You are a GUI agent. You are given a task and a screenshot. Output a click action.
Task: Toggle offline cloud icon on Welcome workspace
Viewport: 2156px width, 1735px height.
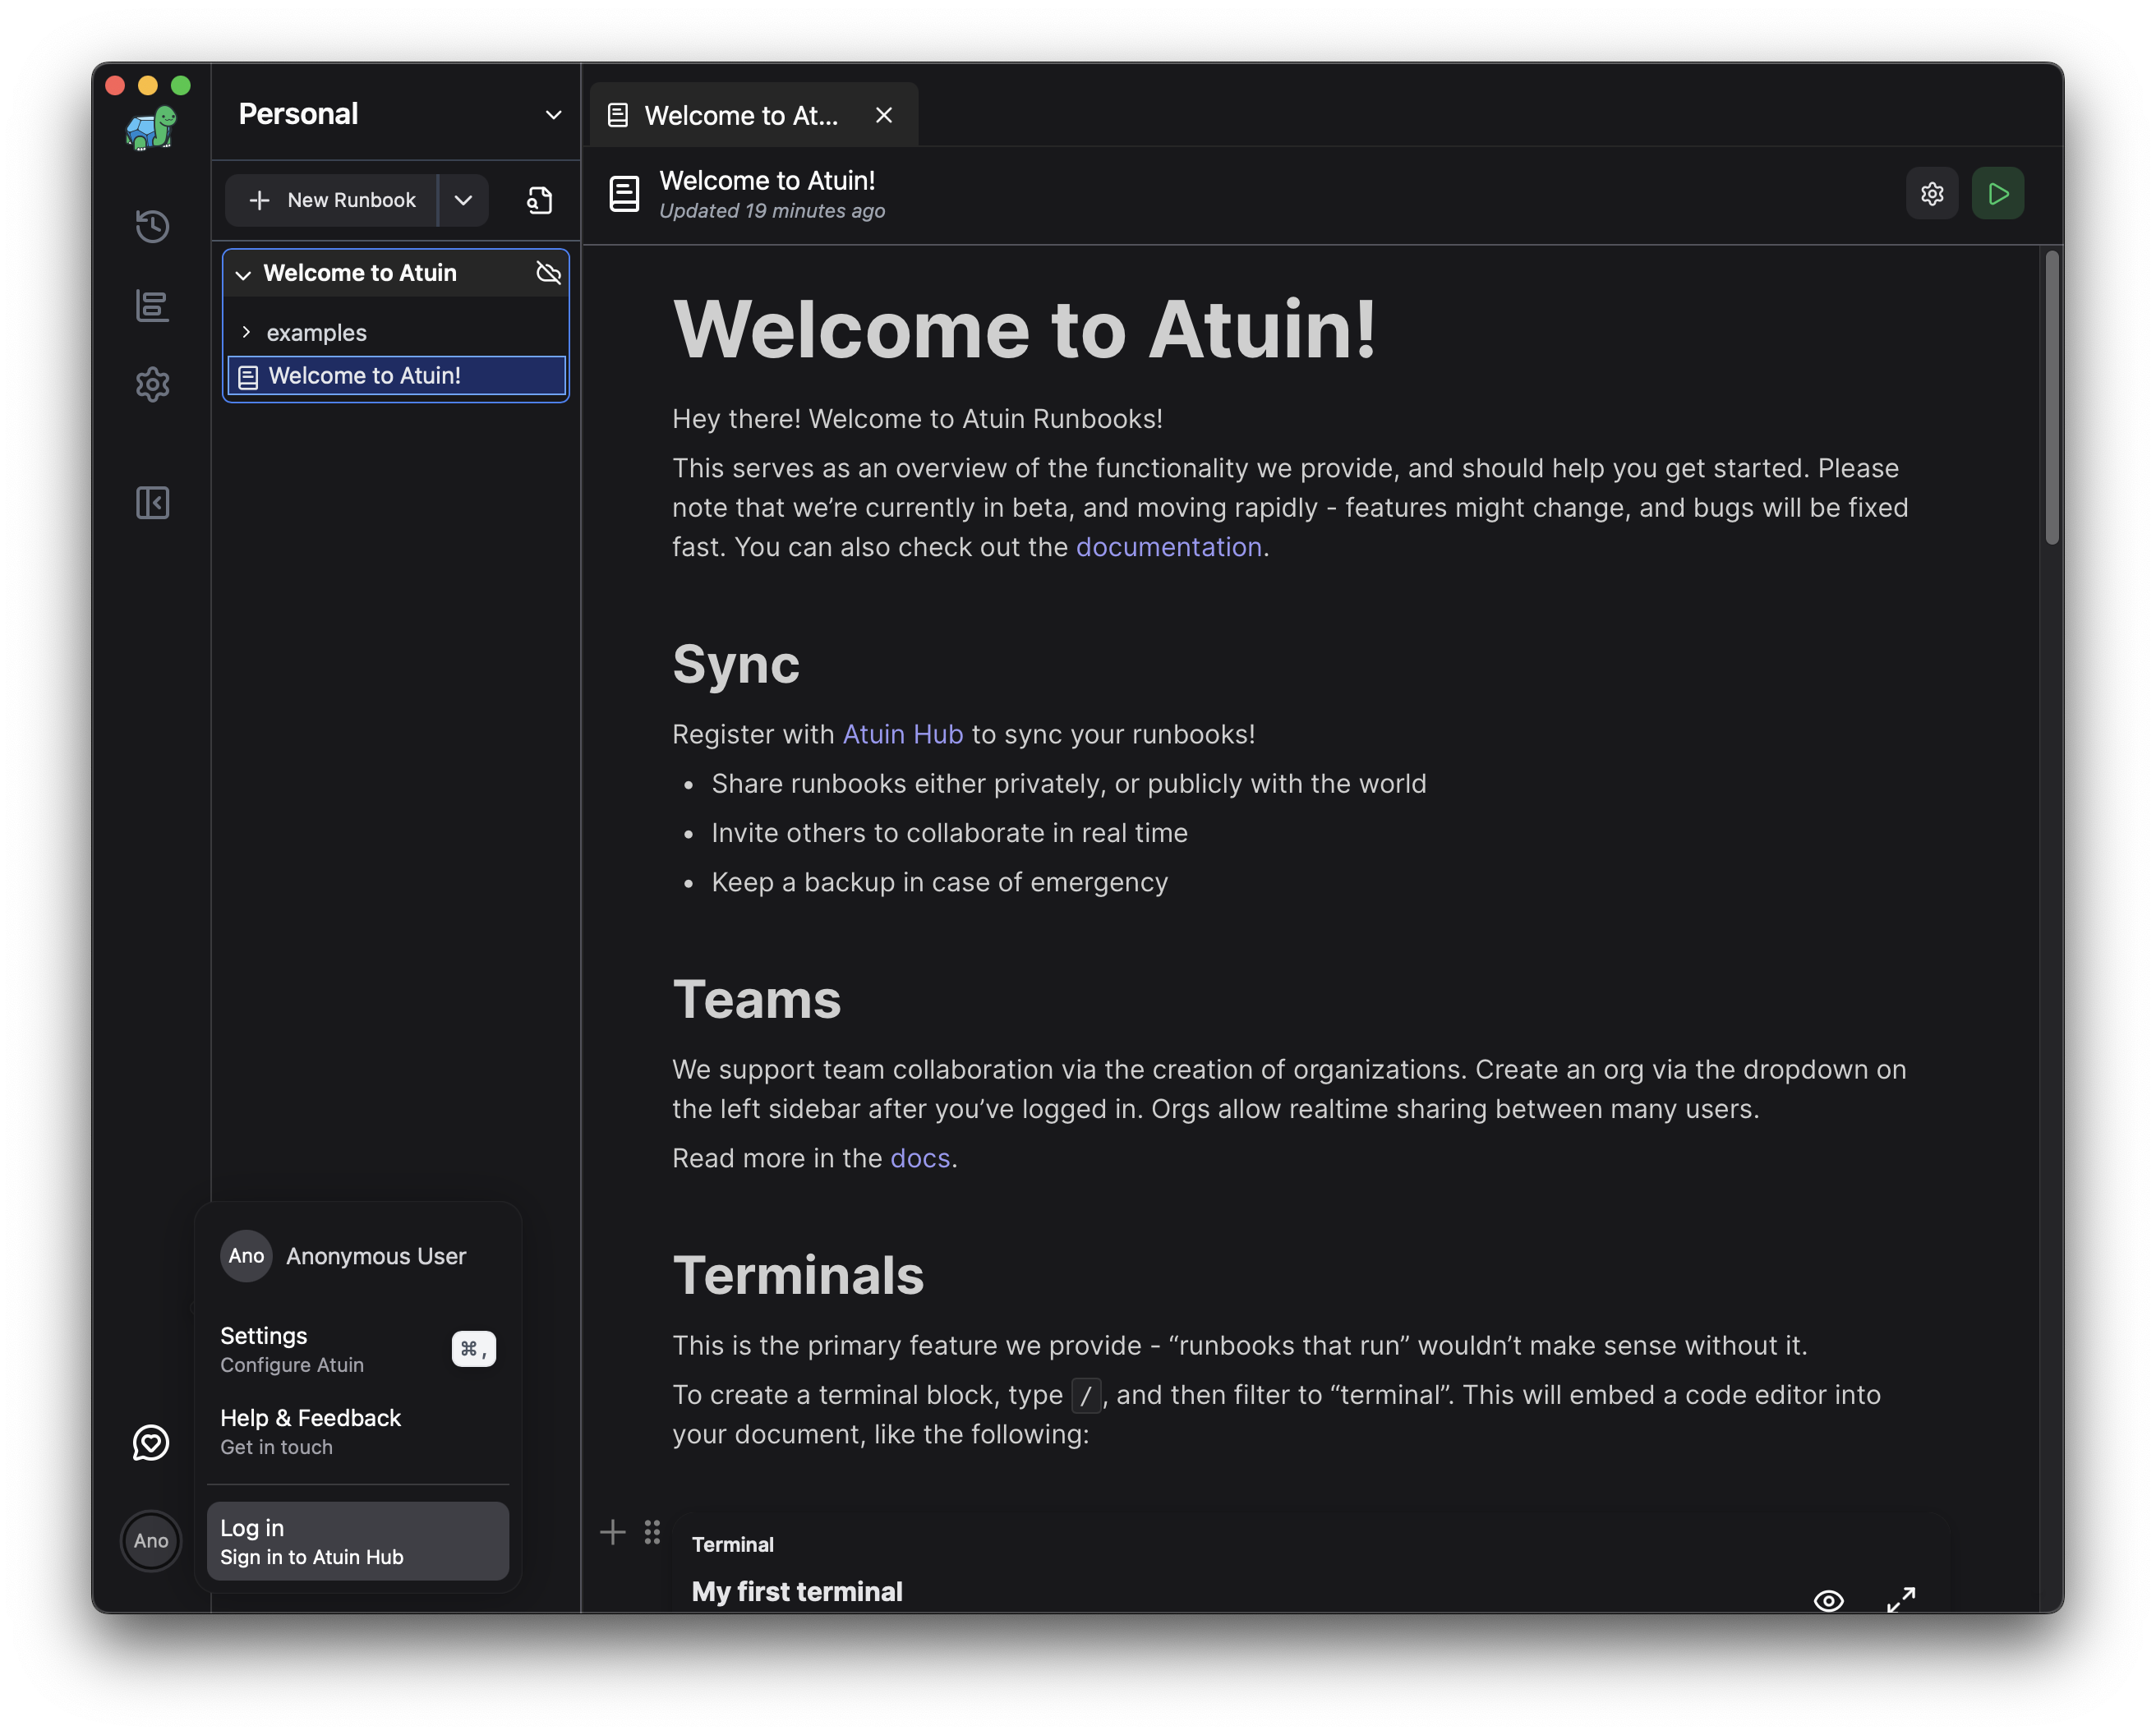(548, 273)
